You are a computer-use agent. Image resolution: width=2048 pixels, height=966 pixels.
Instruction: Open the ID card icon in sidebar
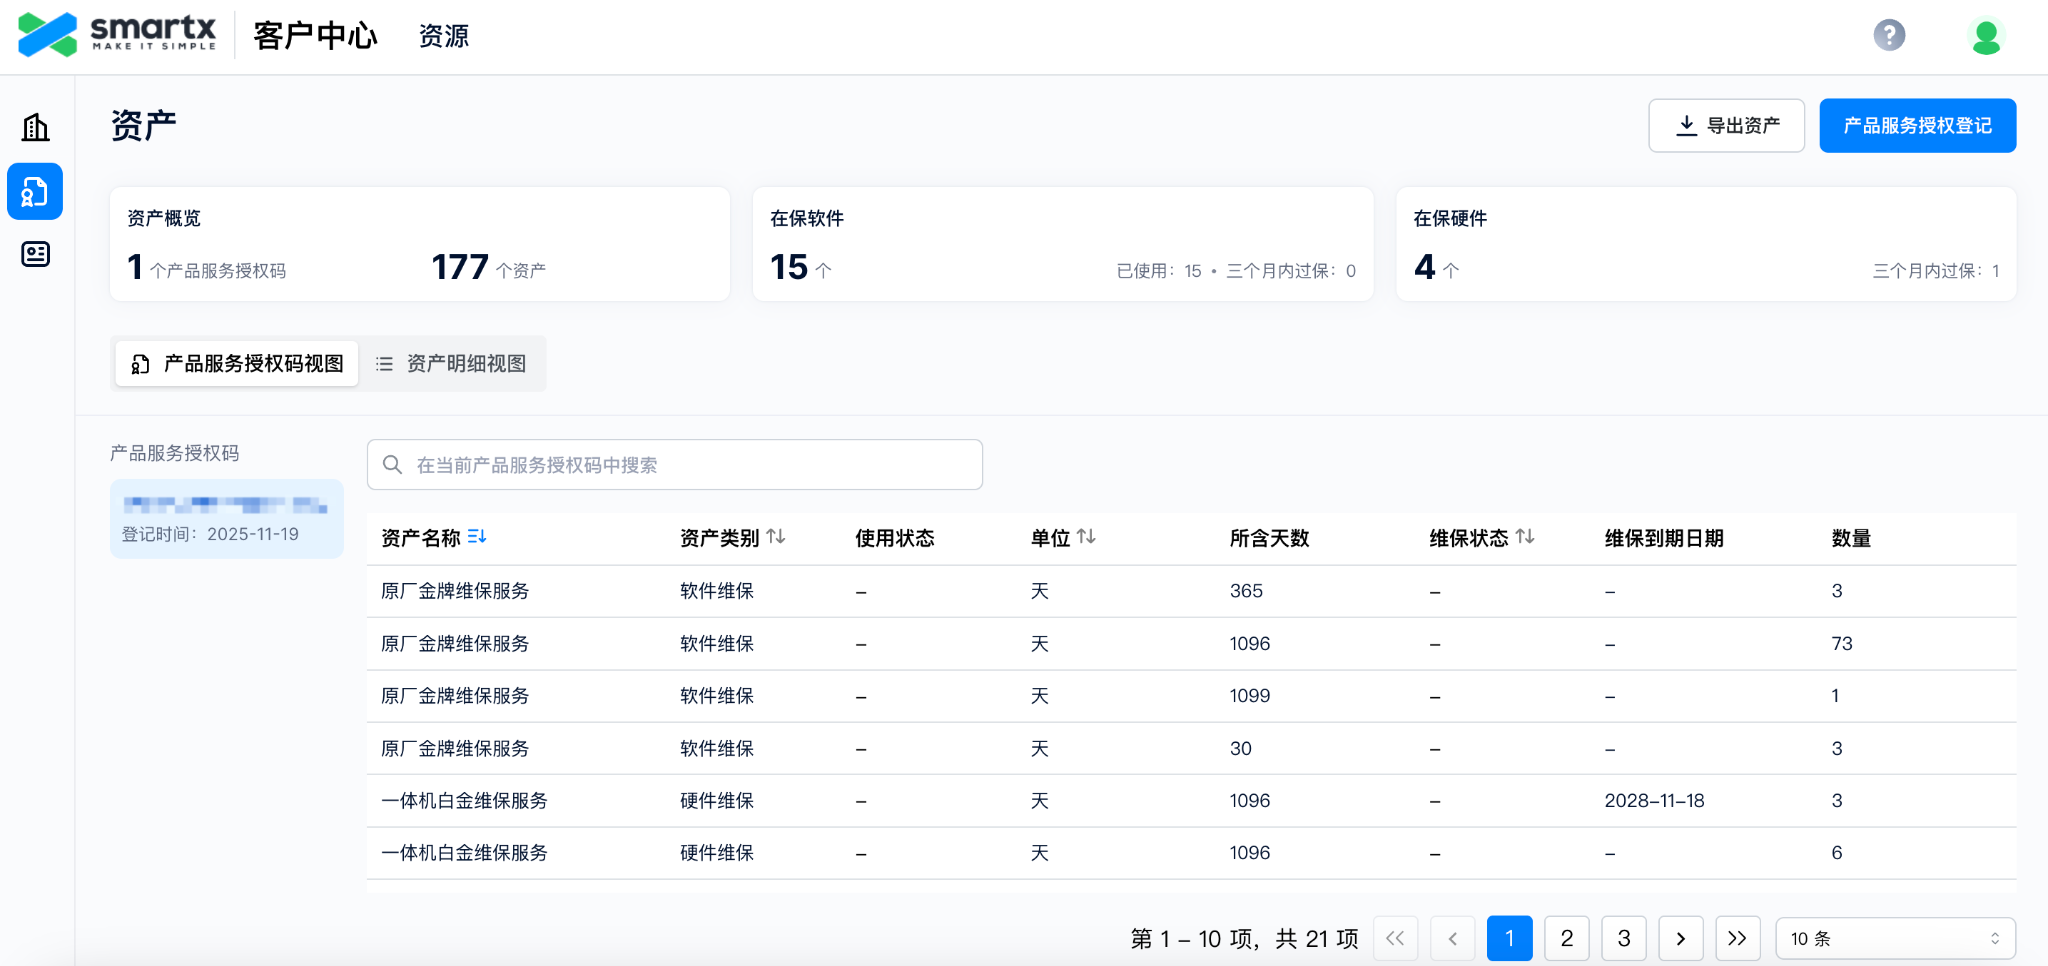click(36, 254)
